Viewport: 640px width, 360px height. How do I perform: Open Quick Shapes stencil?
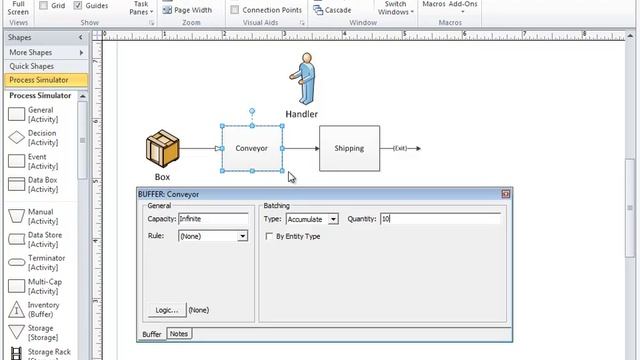point(46,66)
